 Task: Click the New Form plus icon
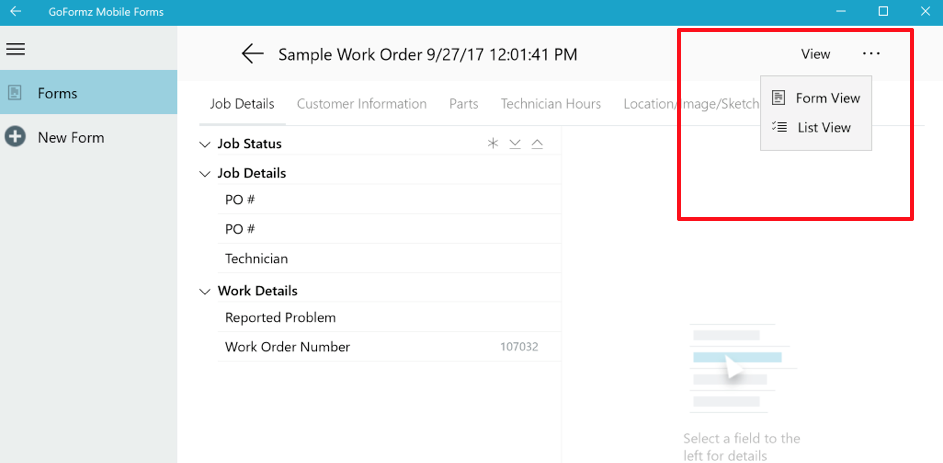tap(15, 137)
